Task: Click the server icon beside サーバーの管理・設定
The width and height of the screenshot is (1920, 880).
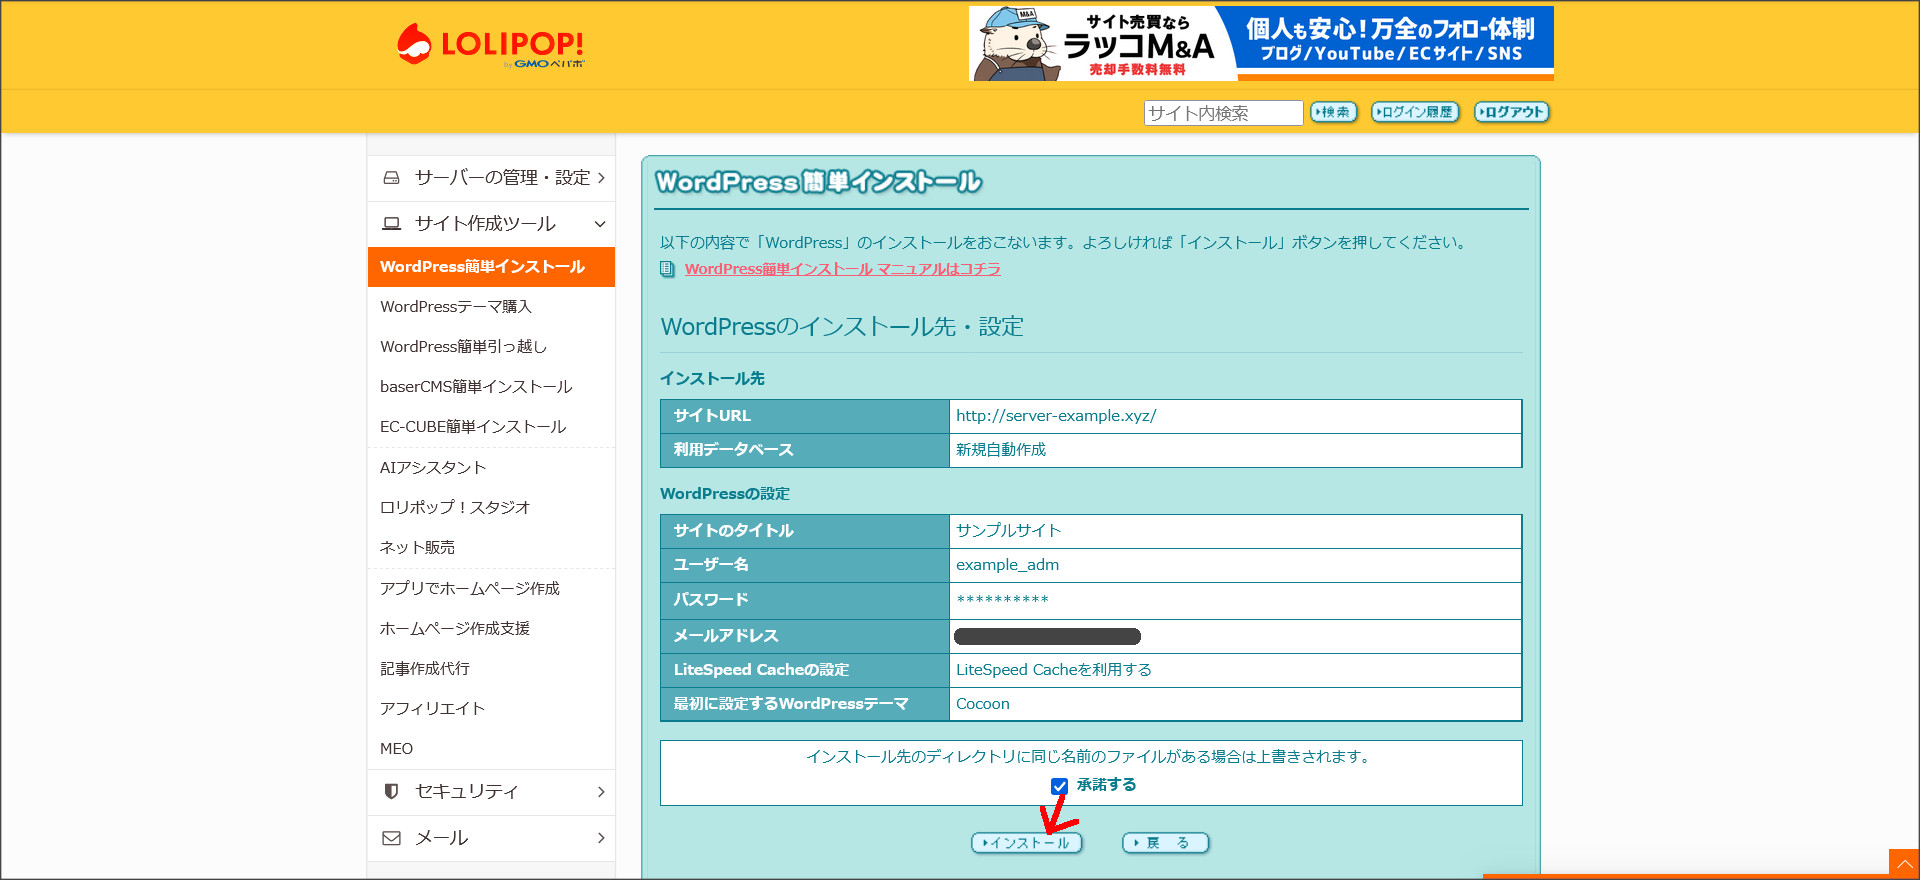Action: [x=392, y=178]
